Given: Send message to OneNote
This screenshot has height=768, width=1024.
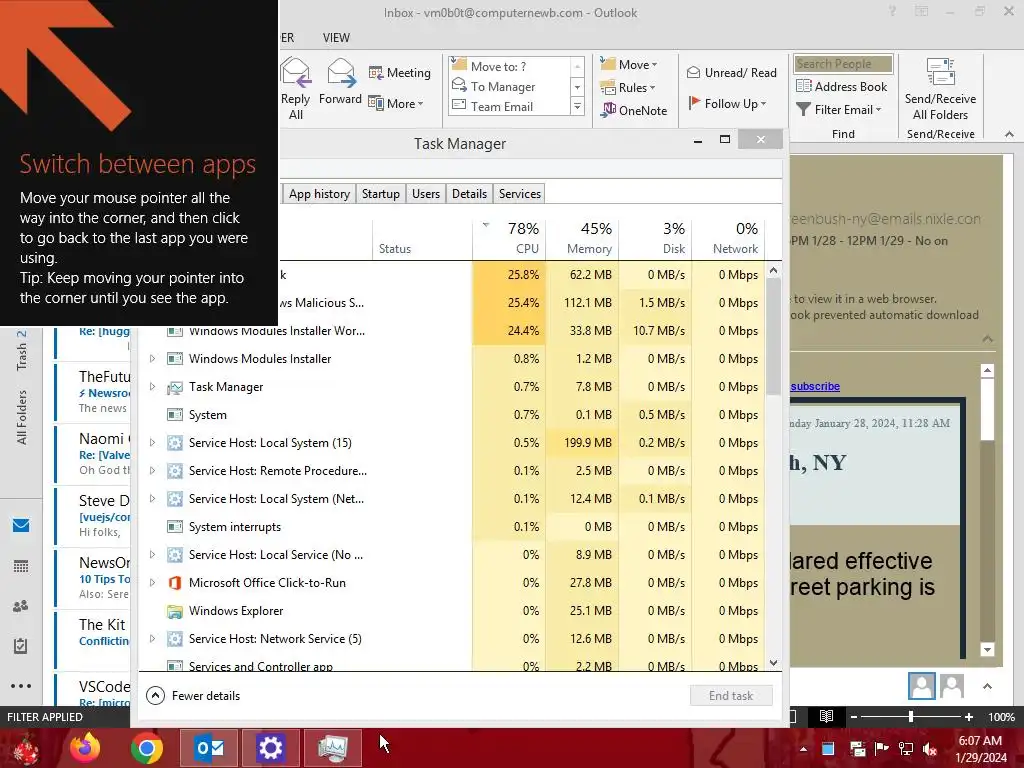Looking at the screenshot, I should 634,110.
